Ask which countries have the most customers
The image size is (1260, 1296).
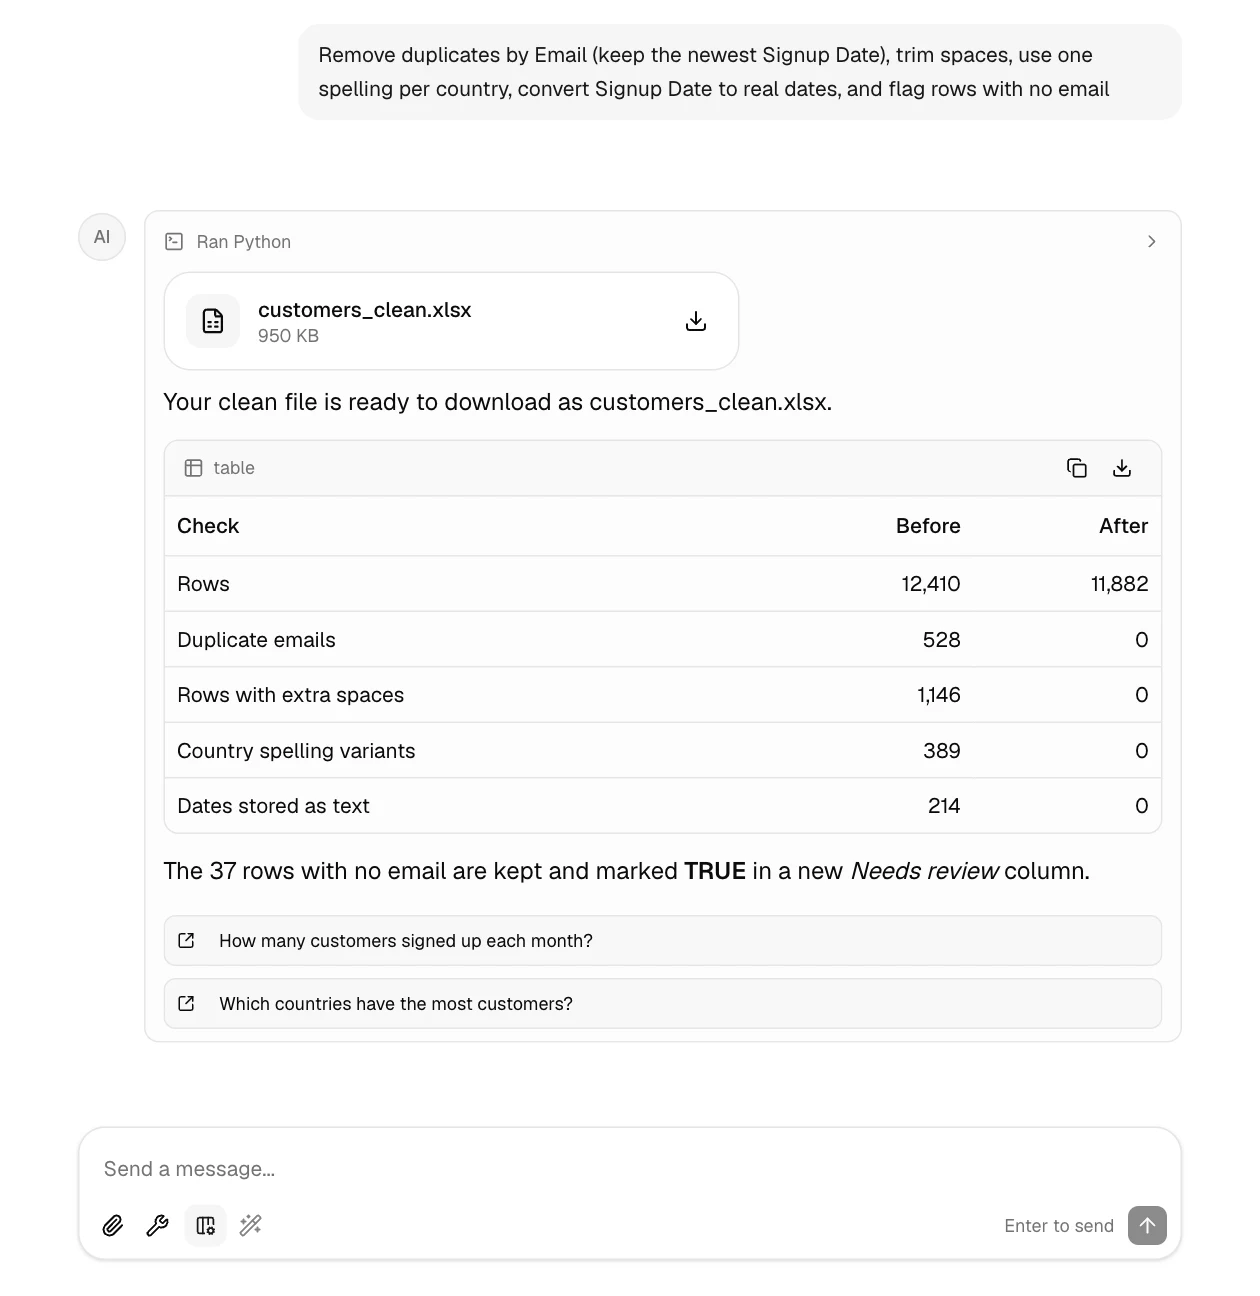click(x=663, y=1004)
